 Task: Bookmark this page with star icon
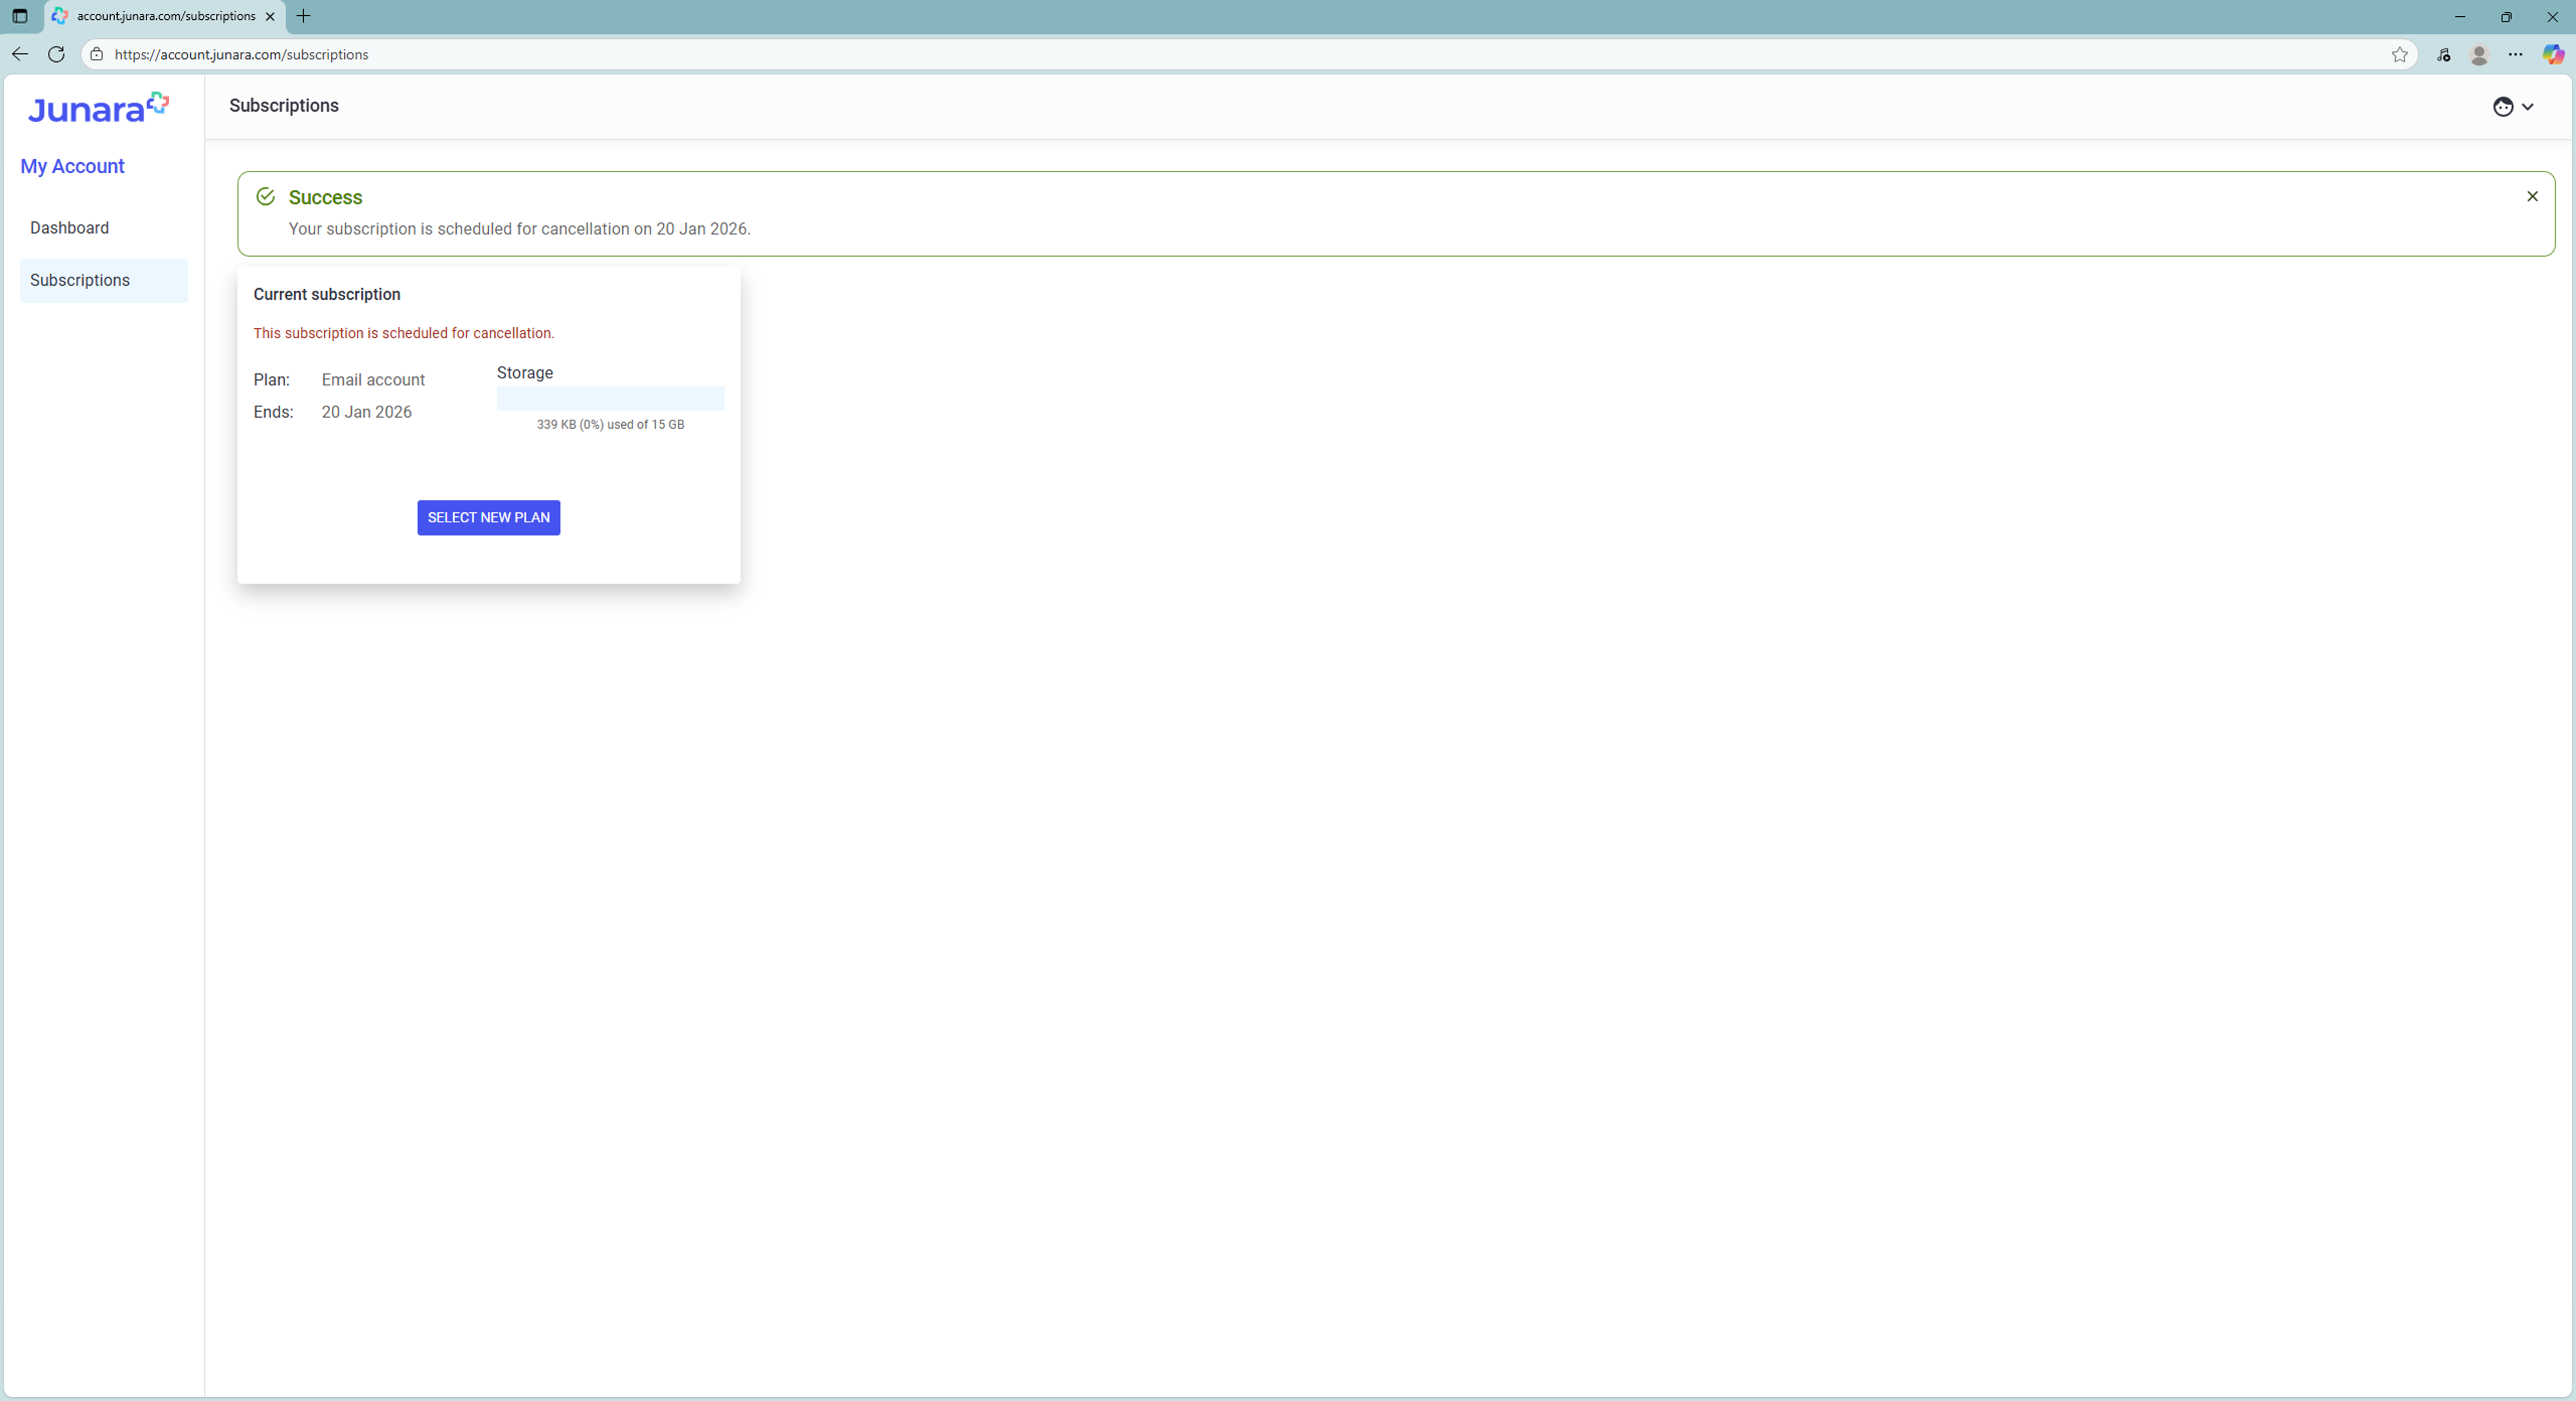click(2399, 54)
